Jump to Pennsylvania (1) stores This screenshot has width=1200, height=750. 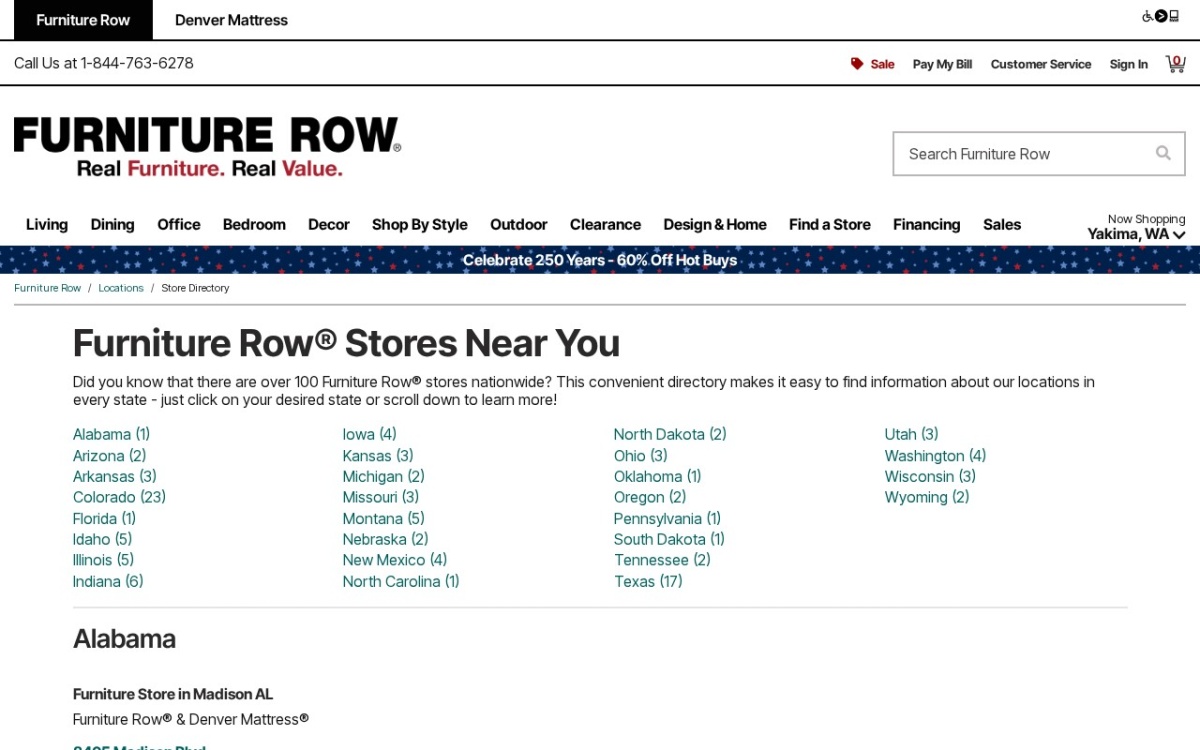coord(667,518)
